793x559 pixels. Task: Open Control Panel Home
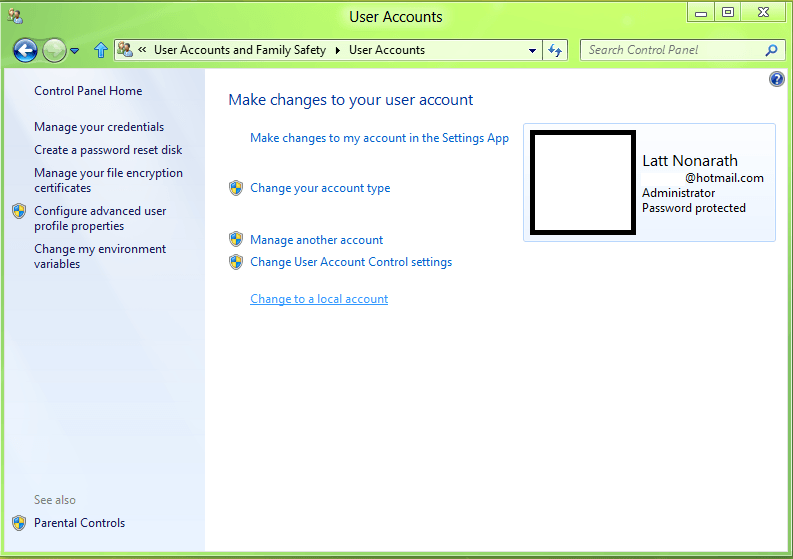coord(88,91)
